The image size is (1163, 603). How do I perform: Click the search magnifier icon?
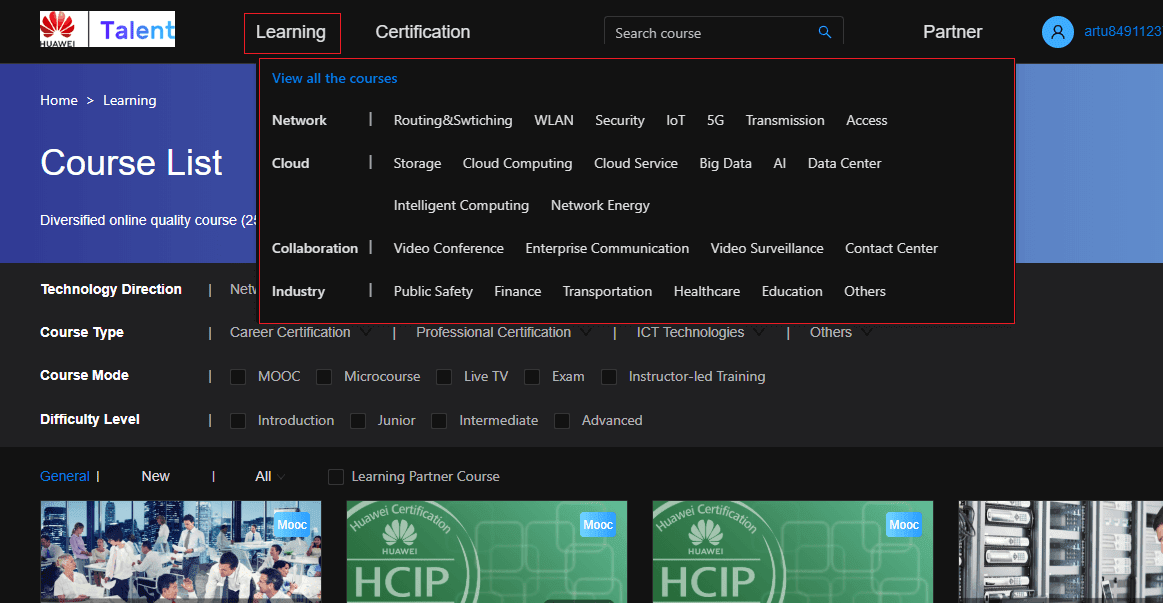coord(824,33)
